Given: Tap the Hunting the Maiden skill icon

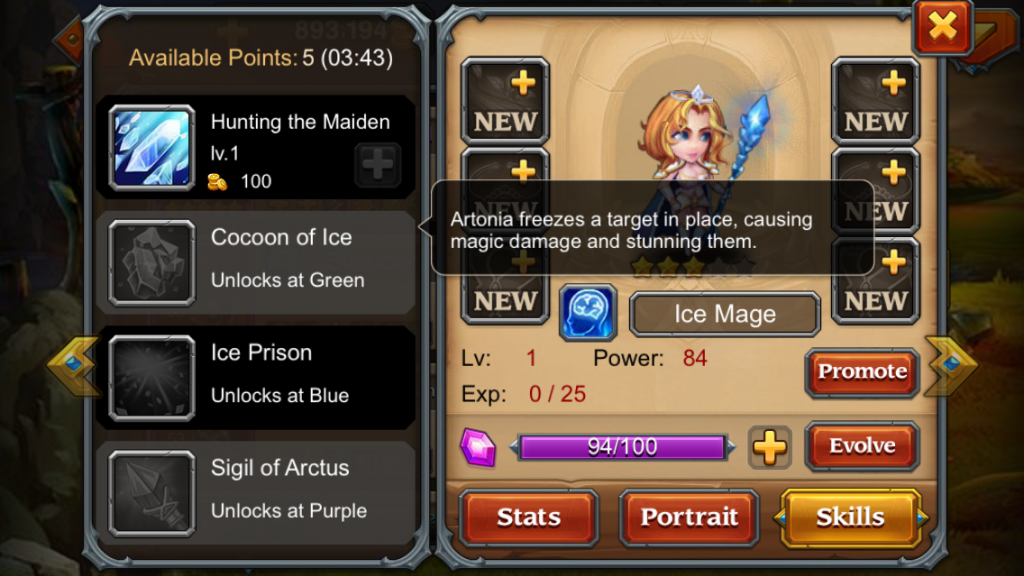Looking at the screenshot, I should click(152, 148).
